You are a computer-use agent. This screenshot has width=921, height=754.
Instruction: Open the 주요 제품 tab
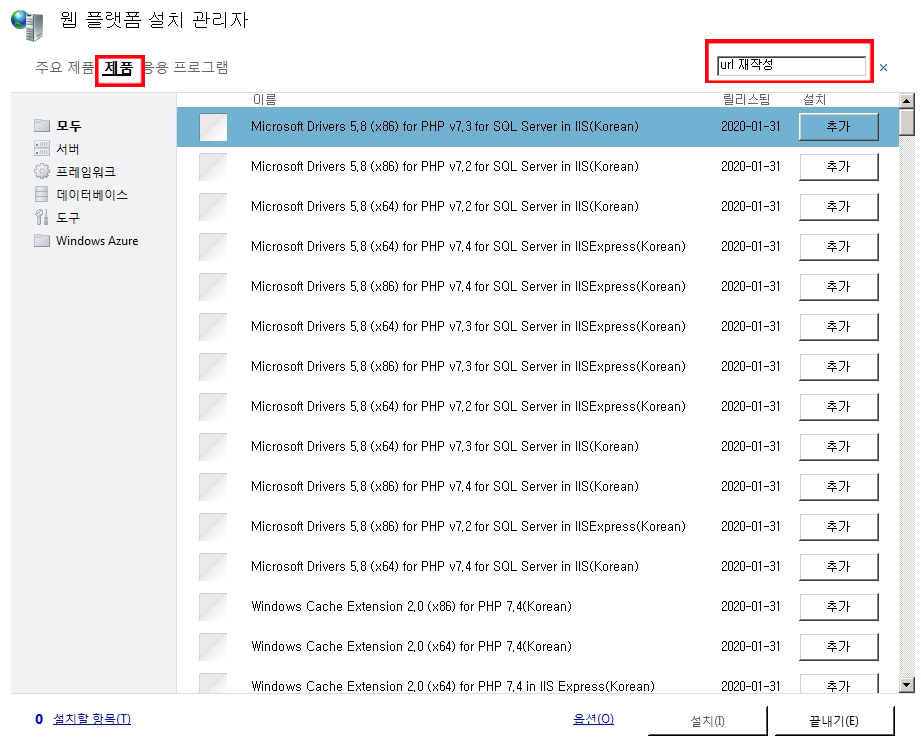click(64, 68)
